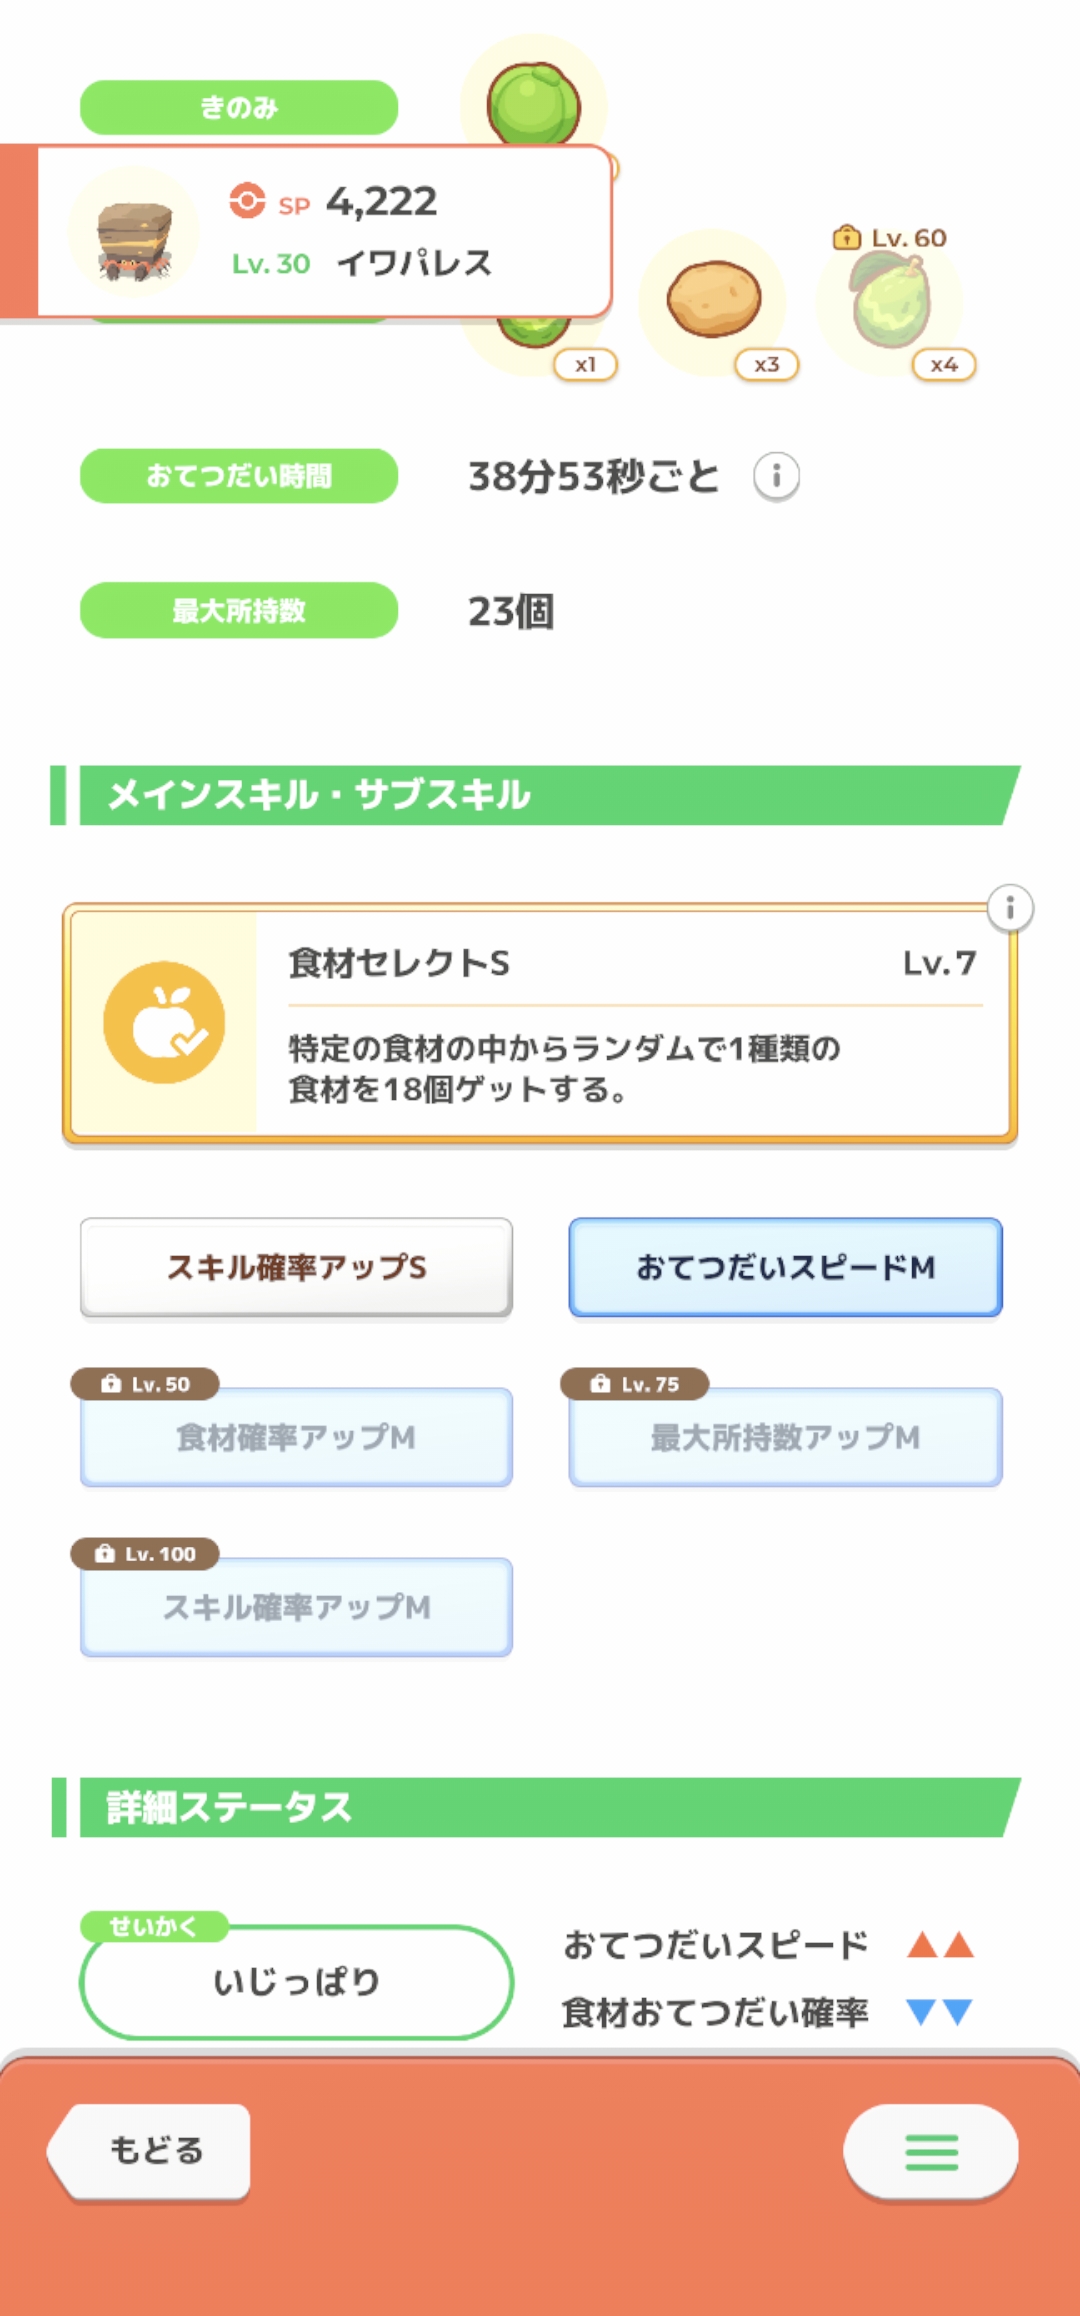This screenshot has width=1080, height=2316.
Task: Tap the red up arrows for おてつだいスピード
Action: pyautogui.click(x=940, y=1945)
